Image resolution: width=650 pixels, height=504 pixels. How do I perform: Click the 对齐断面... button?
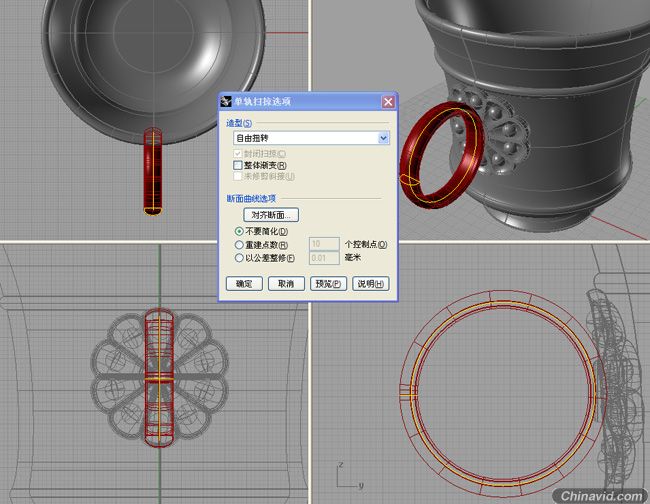point(271,215)
